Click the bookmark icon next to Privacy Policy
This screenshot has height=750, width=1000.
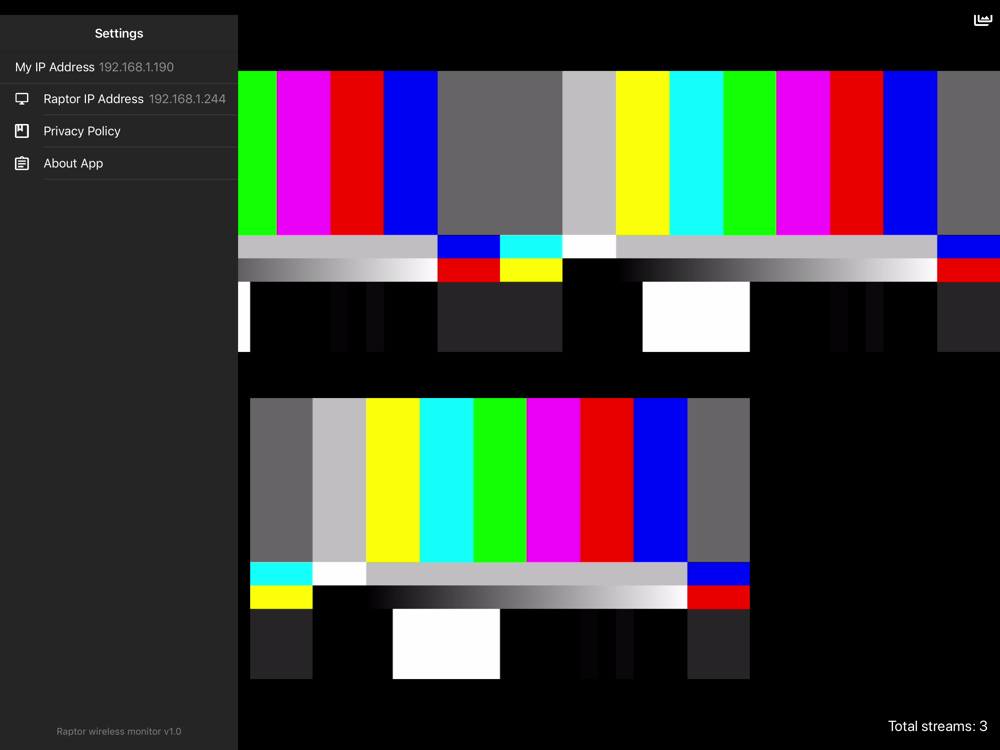(22, 131)
